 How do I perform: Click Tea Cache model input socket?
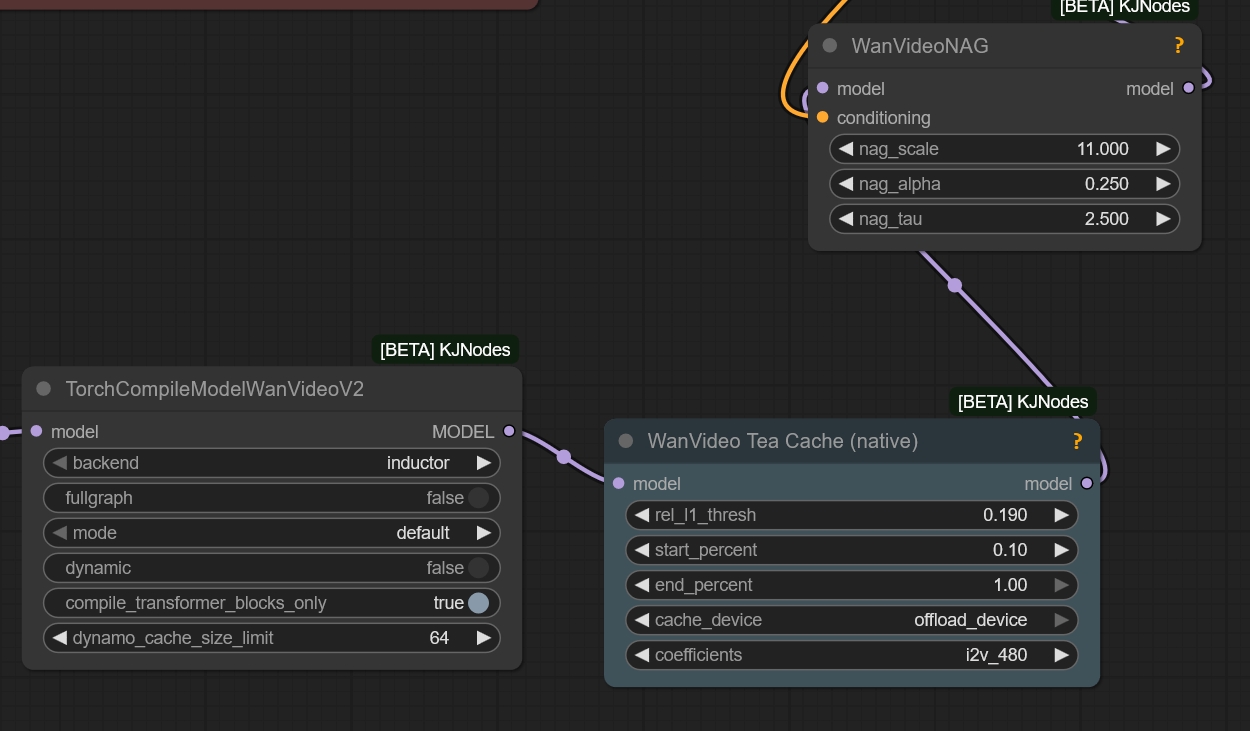pos(619,483)
